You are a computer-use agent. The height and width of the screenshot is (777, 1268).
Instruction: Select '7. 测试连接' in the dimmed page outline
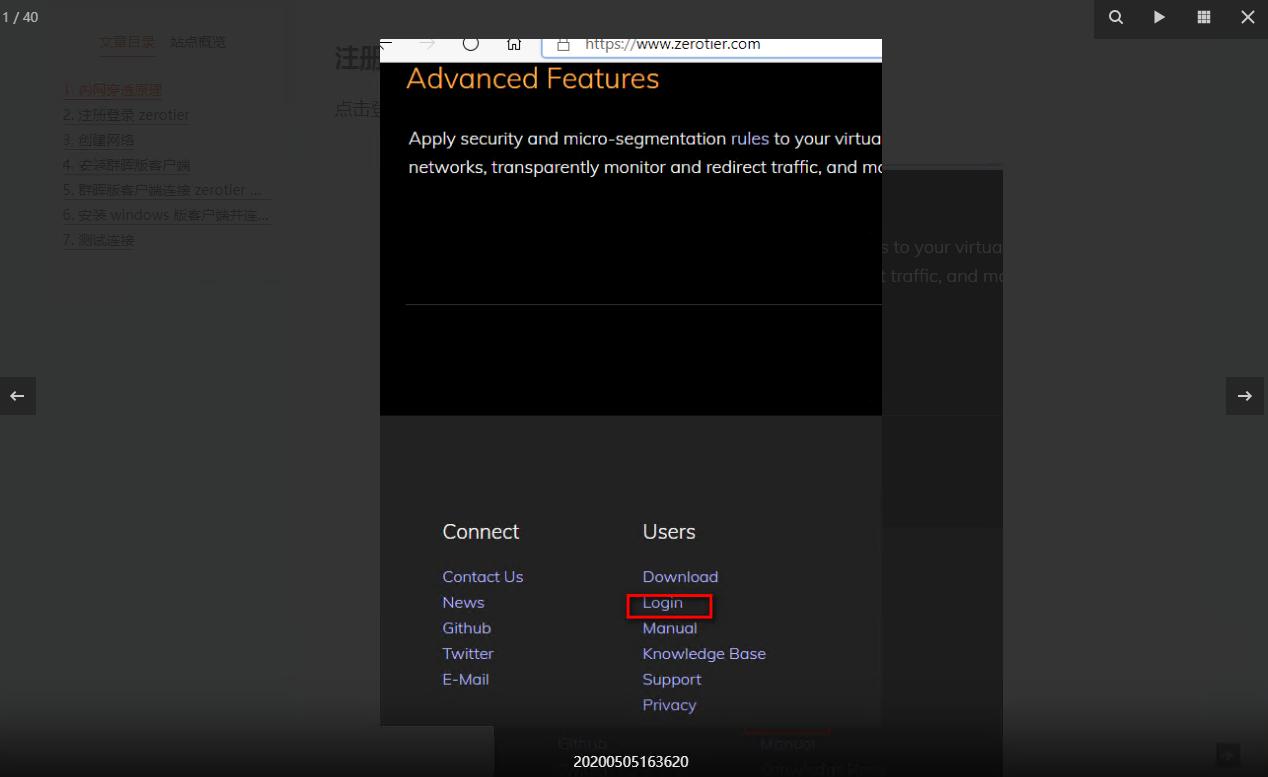click(x=98, y=240)
